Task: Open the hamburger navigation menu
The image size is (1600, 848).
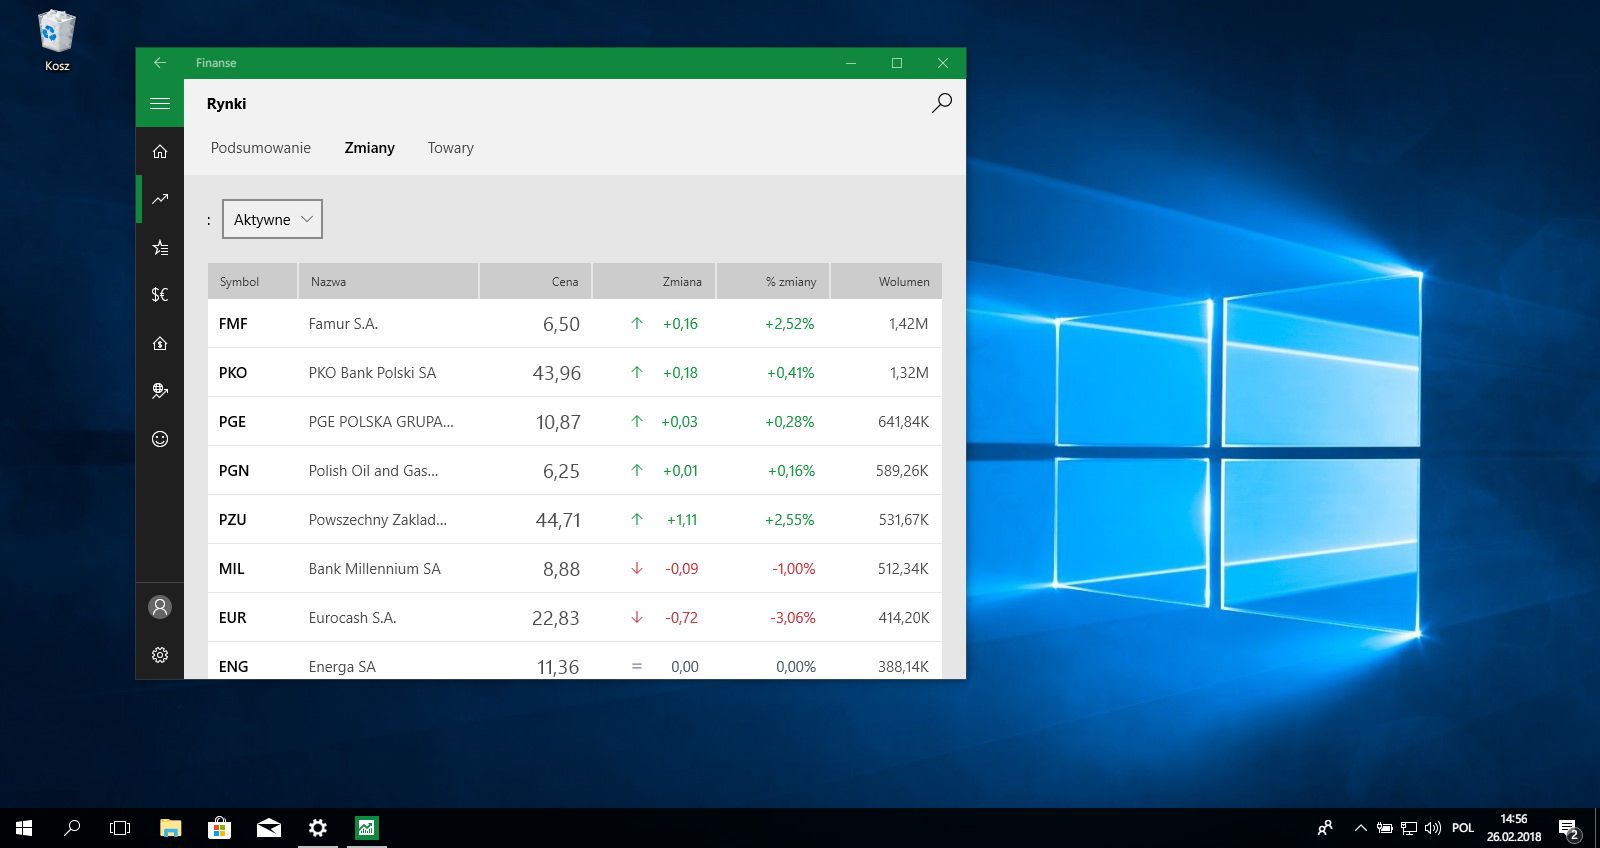Action: [160, 103]
